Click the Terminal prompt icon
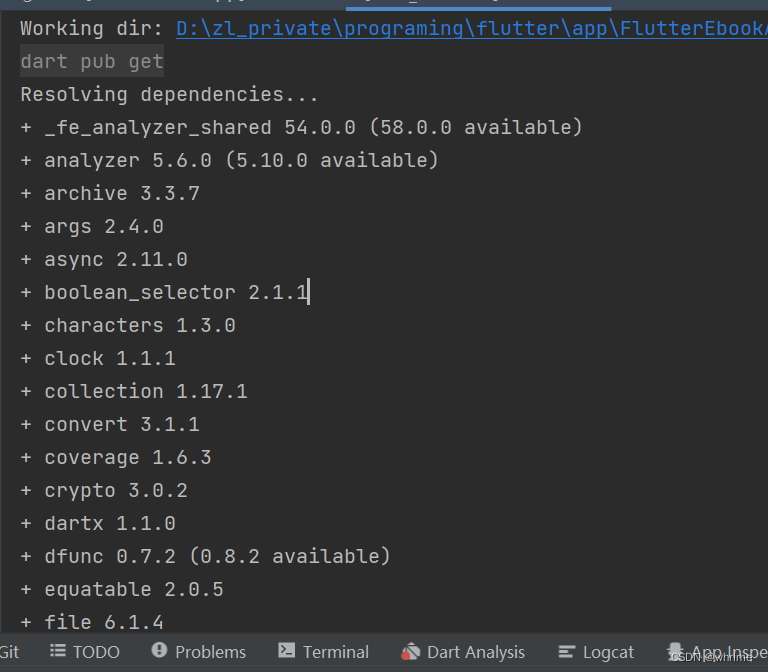This screenshot has height=672, width=768. tap(287, 650)
